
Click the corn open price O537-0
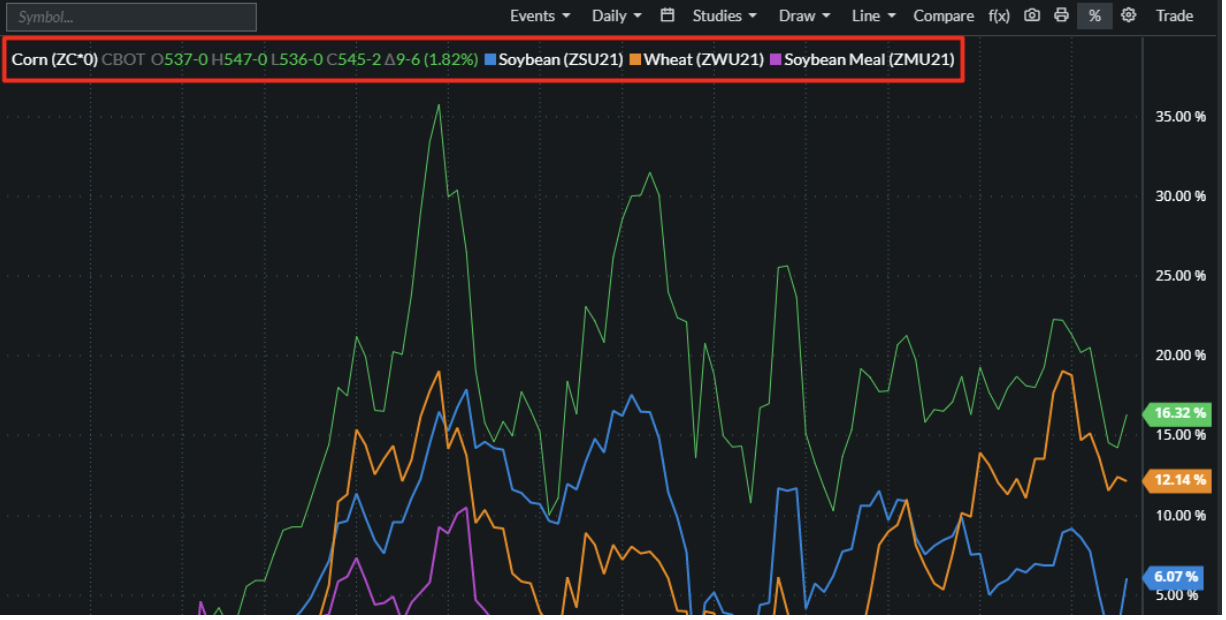click(x=179, y=60)
